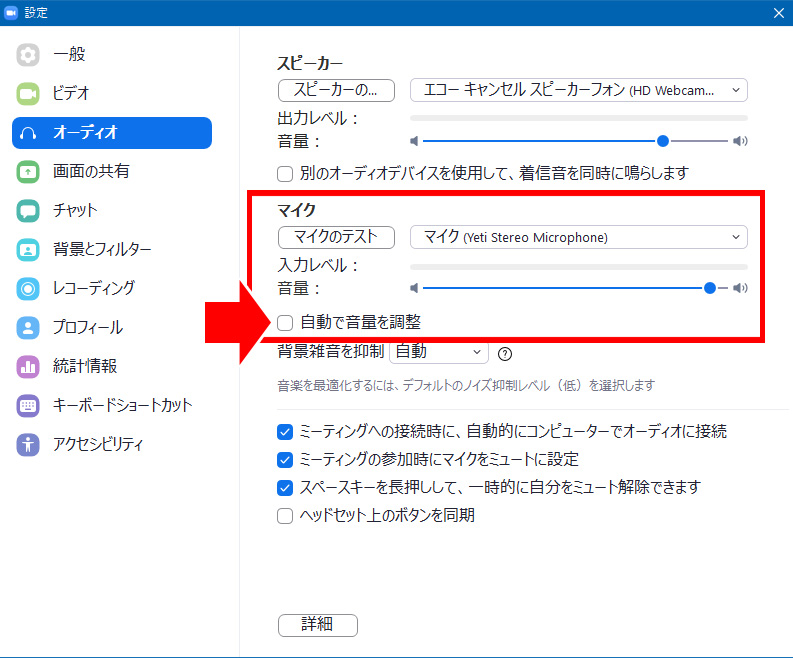Click the microphone volume slider handle

(x=710, y=288)
